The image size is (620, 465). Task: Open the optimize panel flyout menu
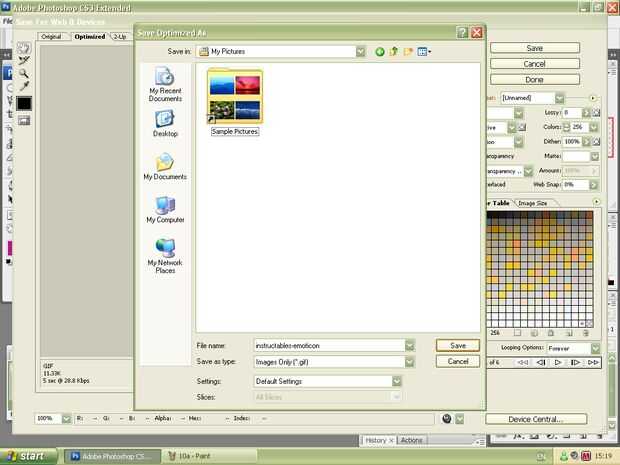[592, 98]
